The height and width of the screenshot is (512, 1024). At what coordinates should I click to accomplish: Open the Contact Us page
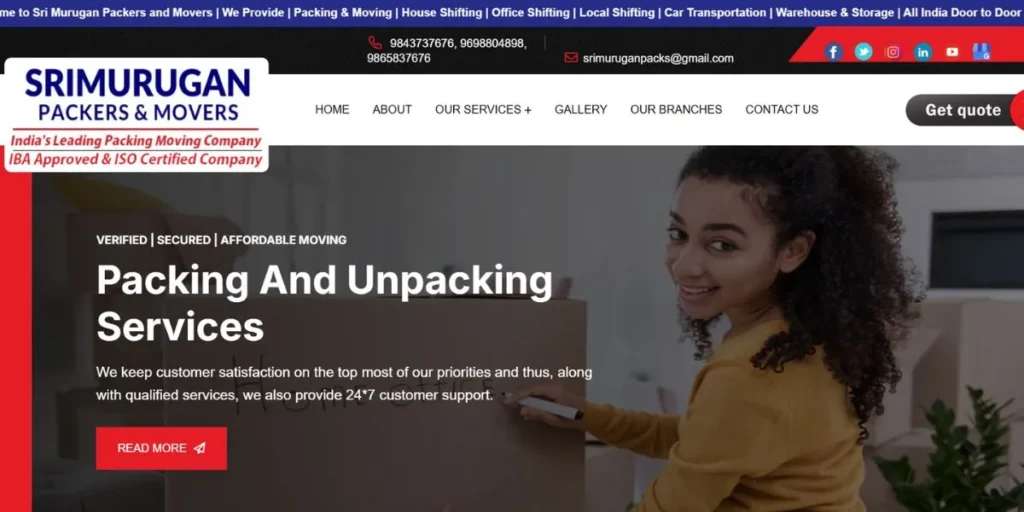pos(782,110)
